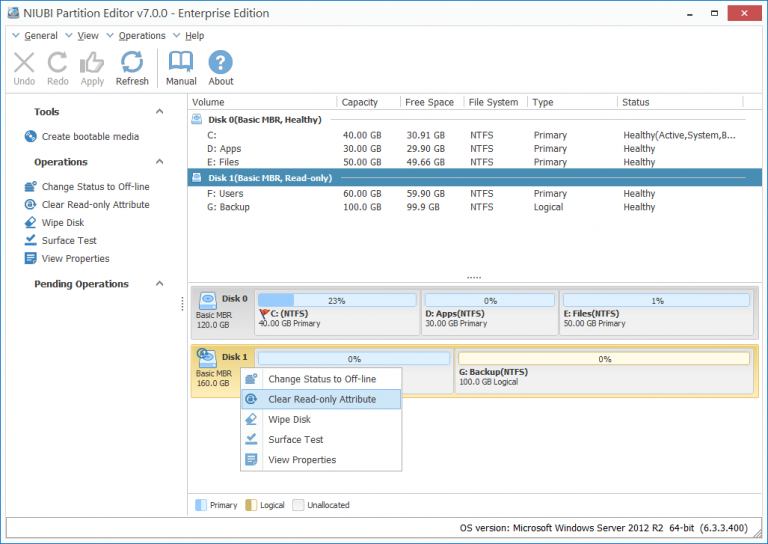Click Disk 1 drive icon in disk map
Screen dimensions: 768x544
pyautogui.click(x=207, y=357)
